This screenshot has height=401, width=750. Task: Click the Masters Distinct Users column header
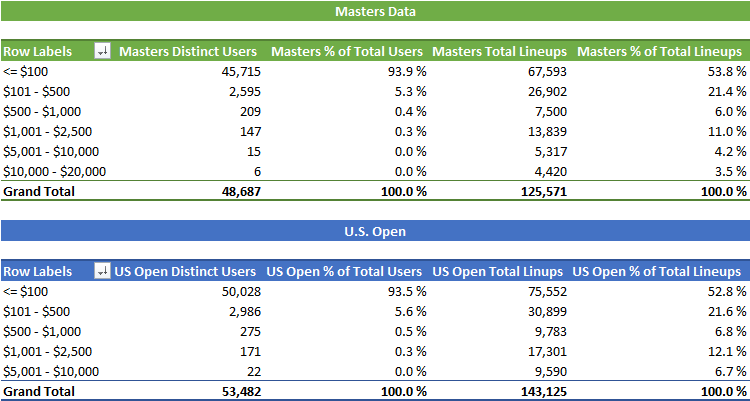pyautogui.click(x=188, y=52)
